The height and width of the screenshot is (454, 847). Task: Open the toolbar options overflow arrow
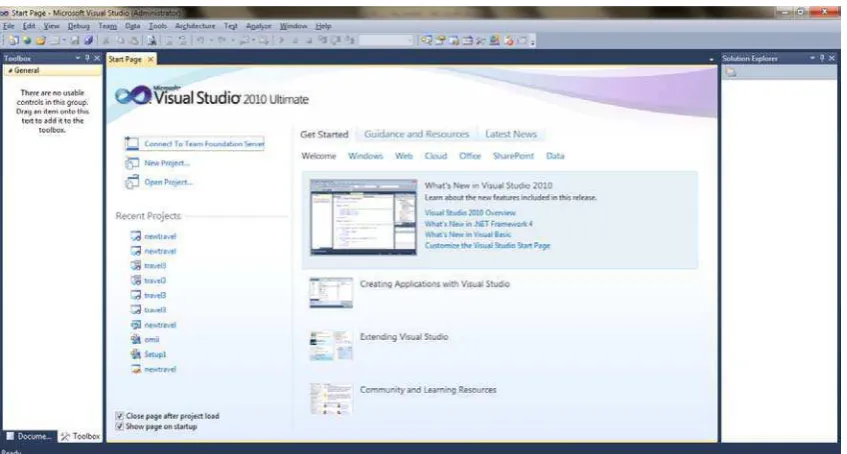(533, 42)
